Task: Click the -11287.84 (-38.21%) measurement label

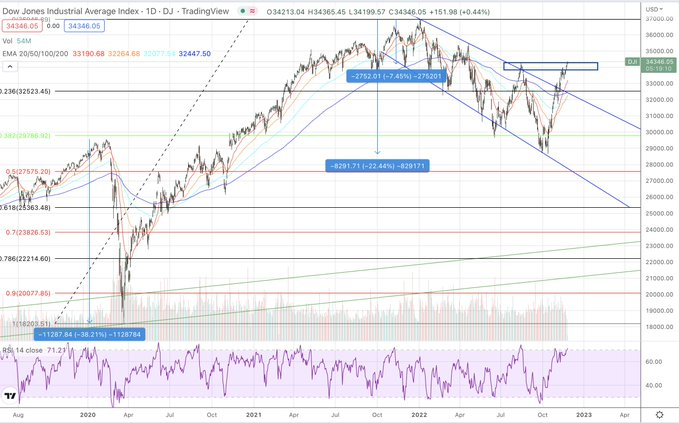Action: pyautogui.click(x=89, y=334)
